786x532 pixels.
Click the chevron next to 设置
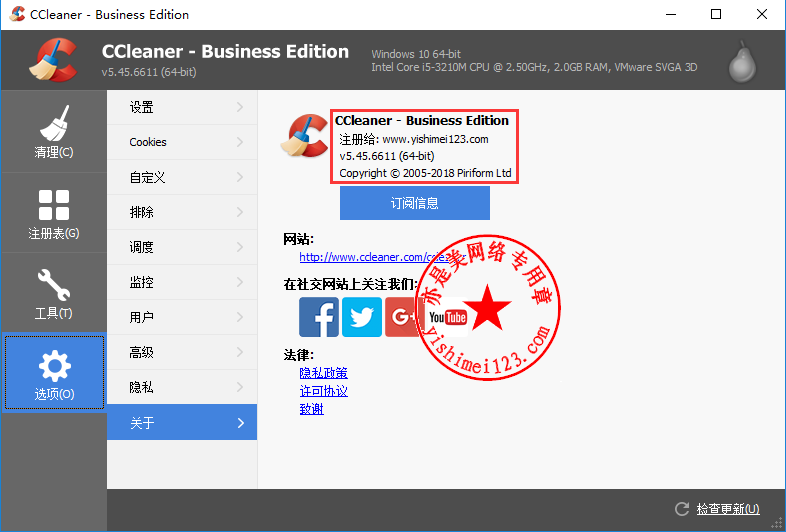240,107
